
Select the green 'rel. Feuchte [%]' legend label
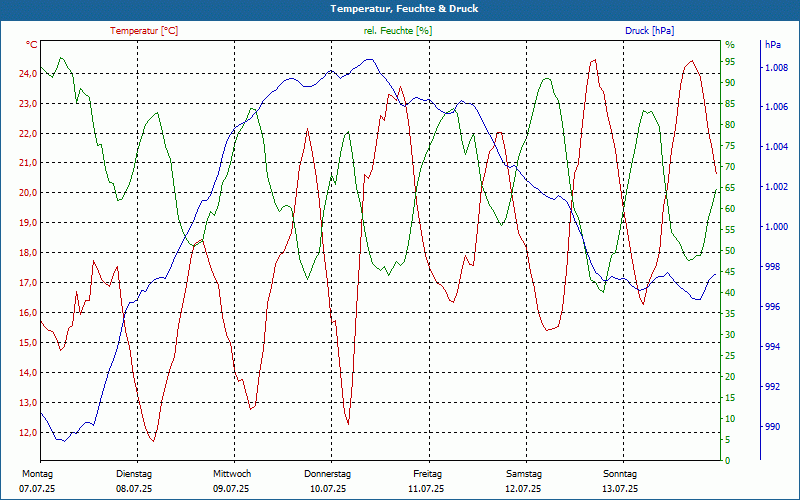[397, 31]
